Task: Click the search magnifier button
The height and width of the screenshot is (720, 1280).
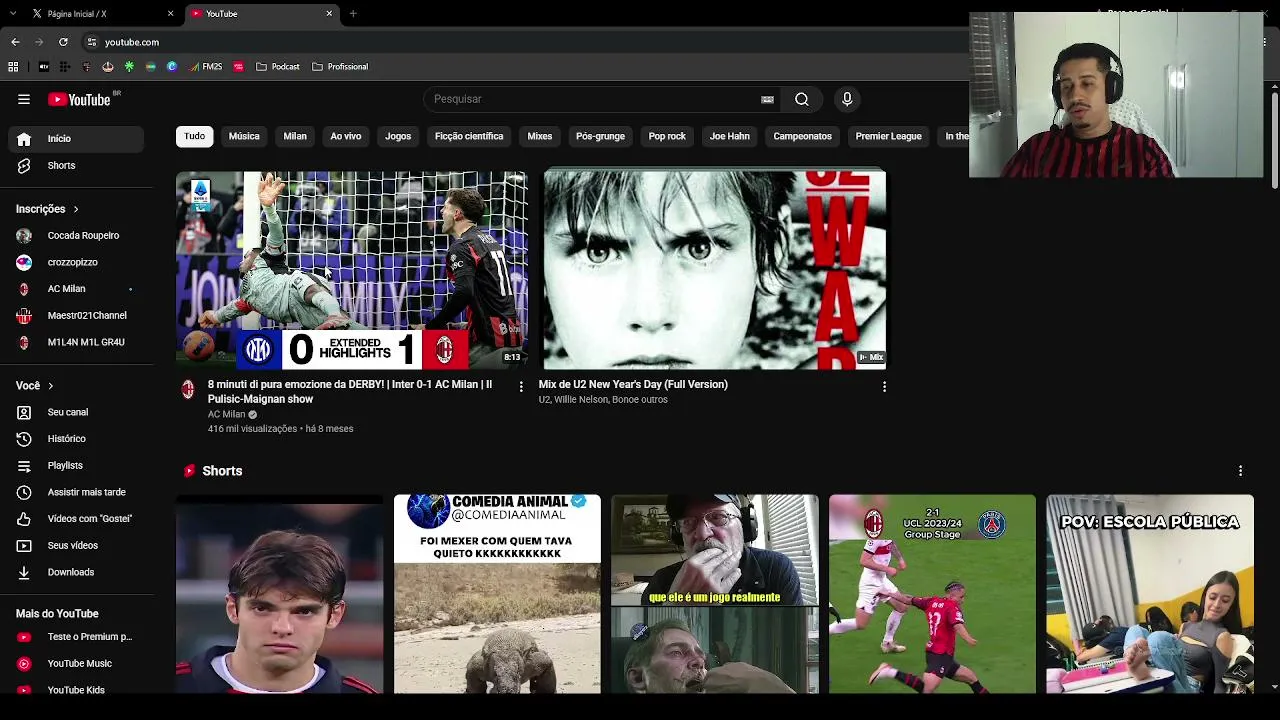Action: click(802, 99)
